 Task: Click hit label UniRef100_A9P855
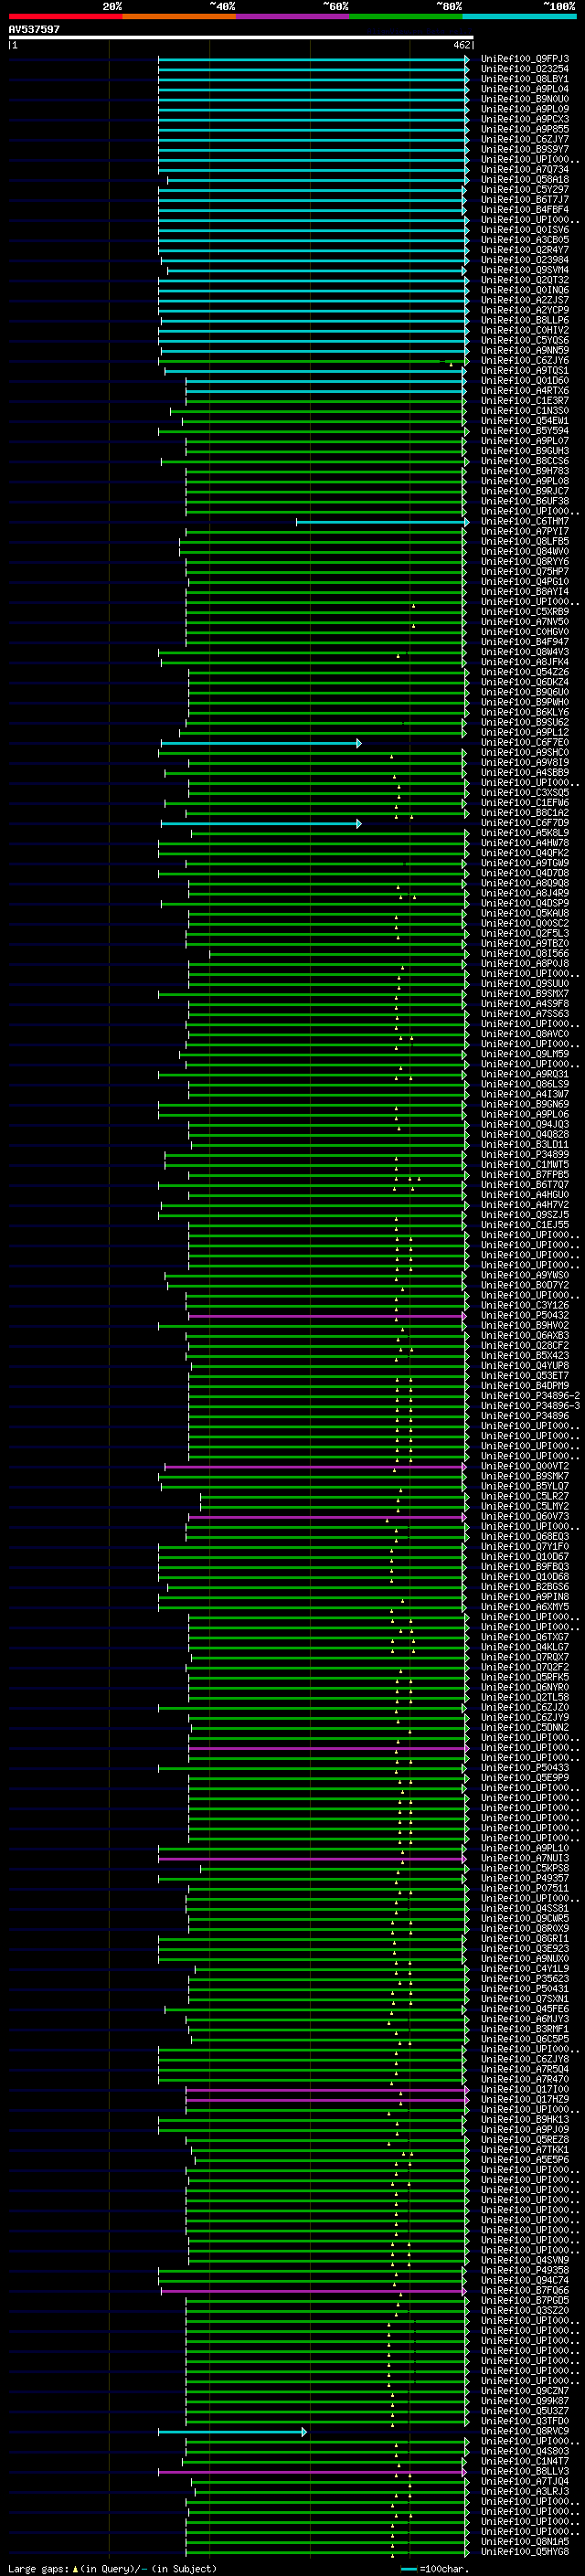(524, 129)
